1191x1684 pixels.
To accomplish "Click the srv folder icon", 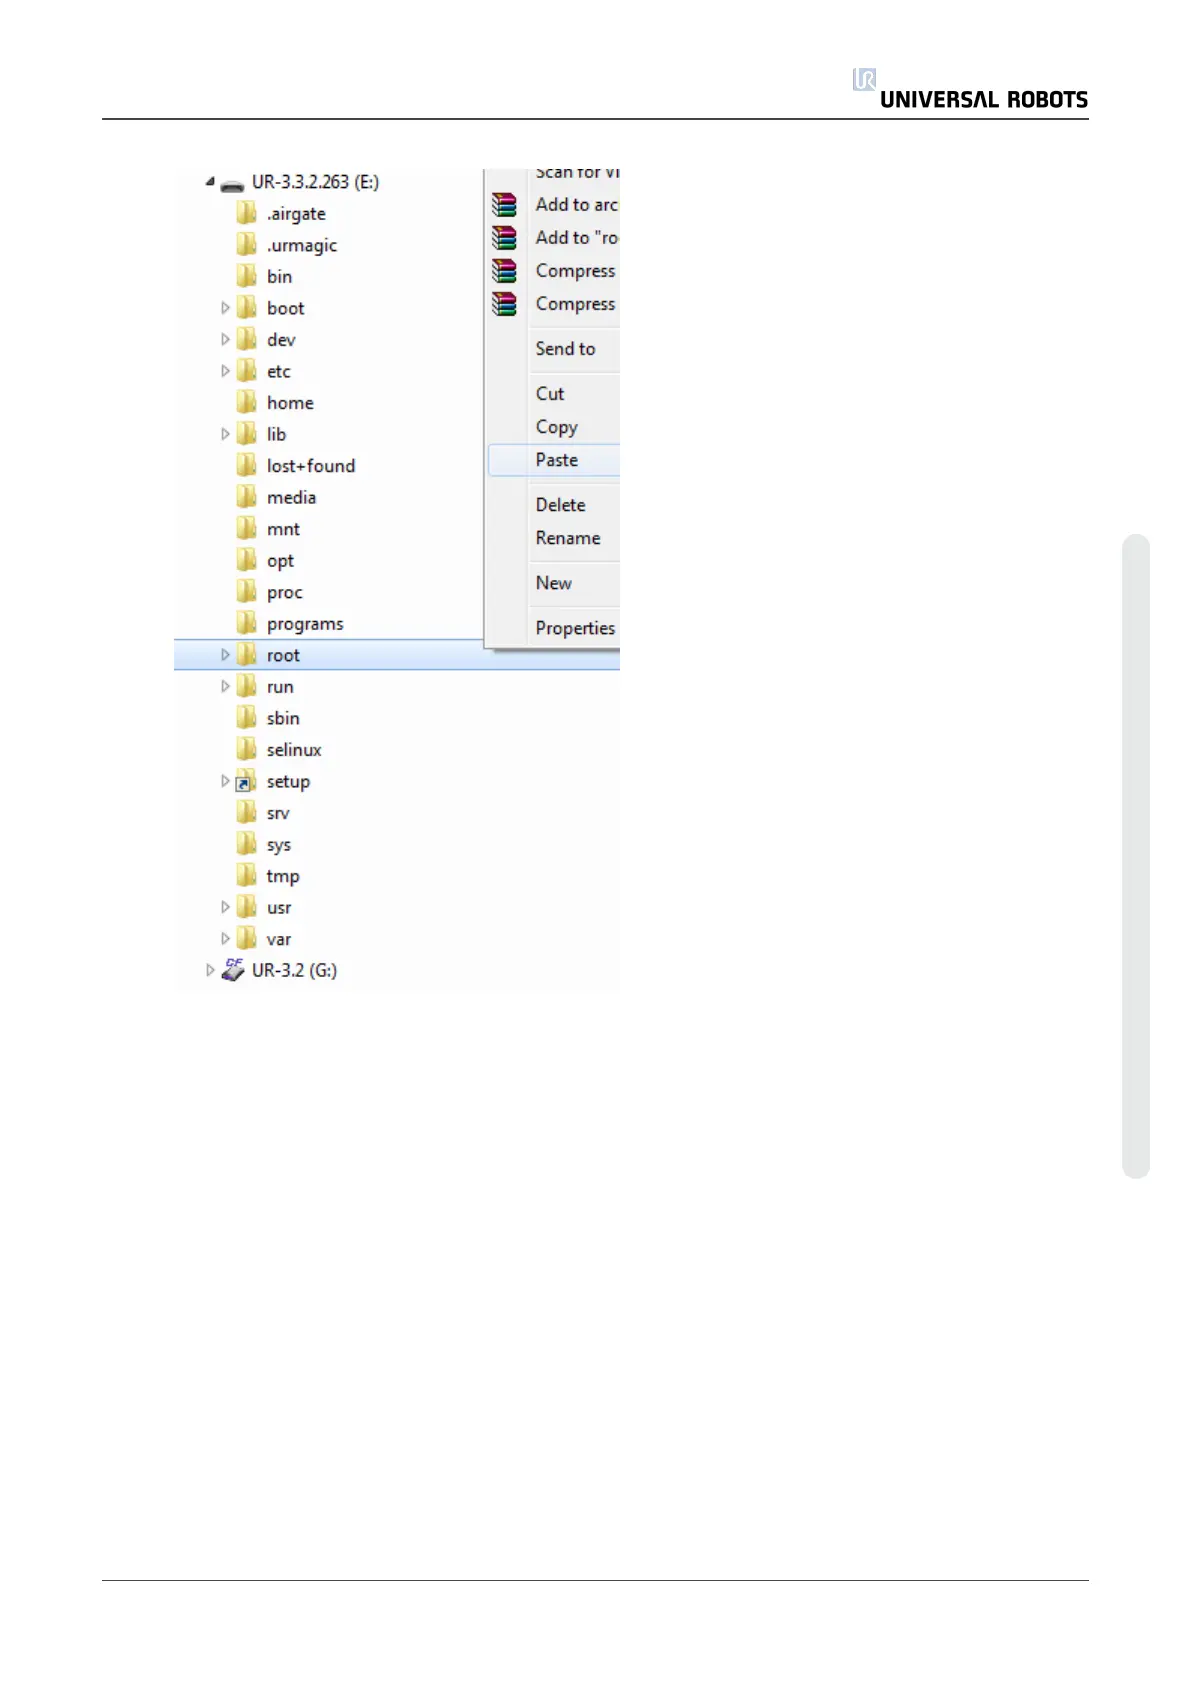I will pyautogui.click(x=246, y=813).
